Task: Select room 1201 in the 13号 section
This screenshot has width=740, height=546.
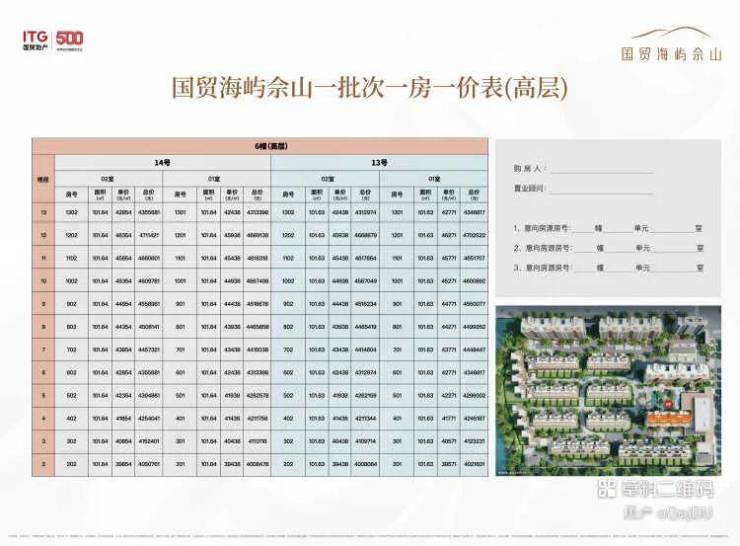Action: 397,235
